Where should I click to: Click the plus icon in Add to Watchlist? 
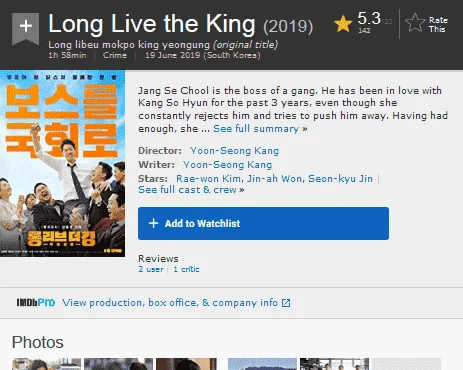(x=153, y=223)
